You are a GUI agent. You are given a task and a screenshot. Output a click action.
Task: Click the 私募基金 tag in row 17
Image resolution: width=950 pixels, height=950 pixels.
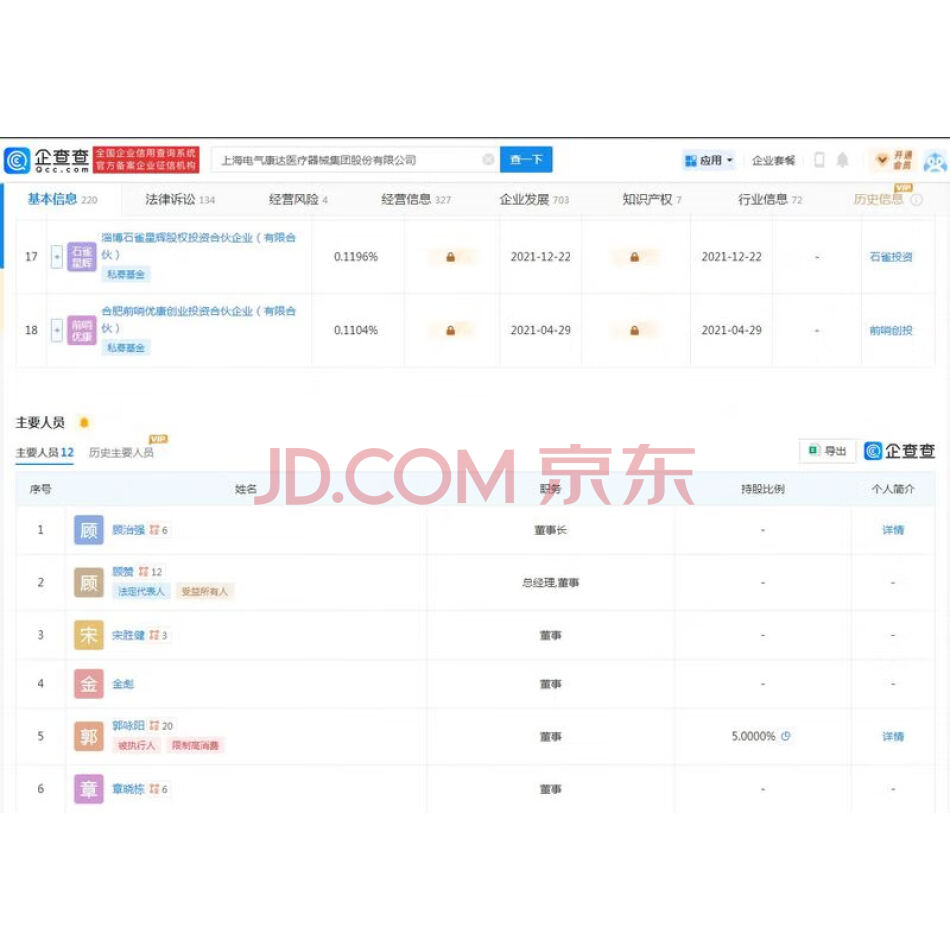click(x=125, y=274)
